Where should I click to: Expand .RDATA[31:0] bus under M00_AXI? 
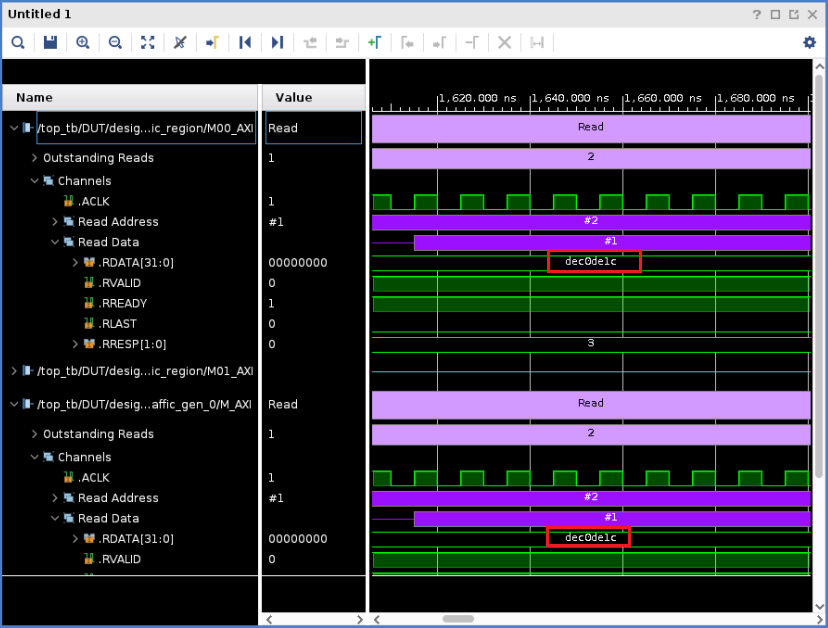pos(75,262)
